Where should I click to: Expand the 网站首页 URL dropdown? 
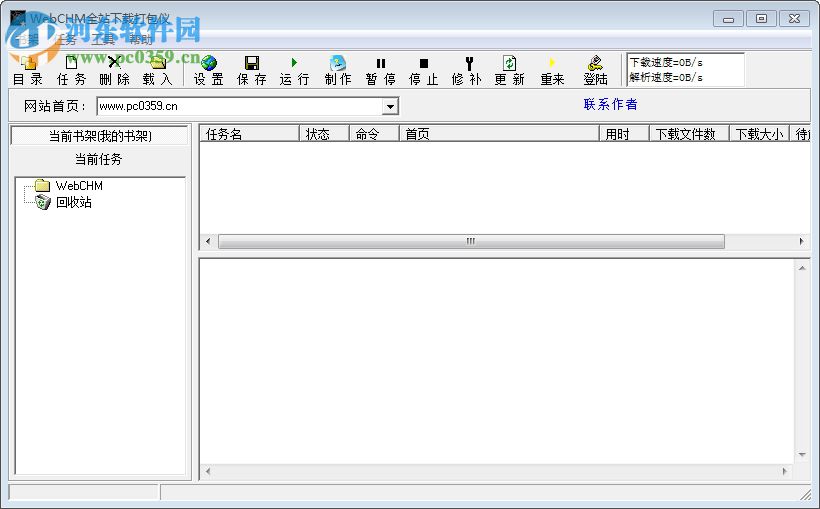[390, 106]
